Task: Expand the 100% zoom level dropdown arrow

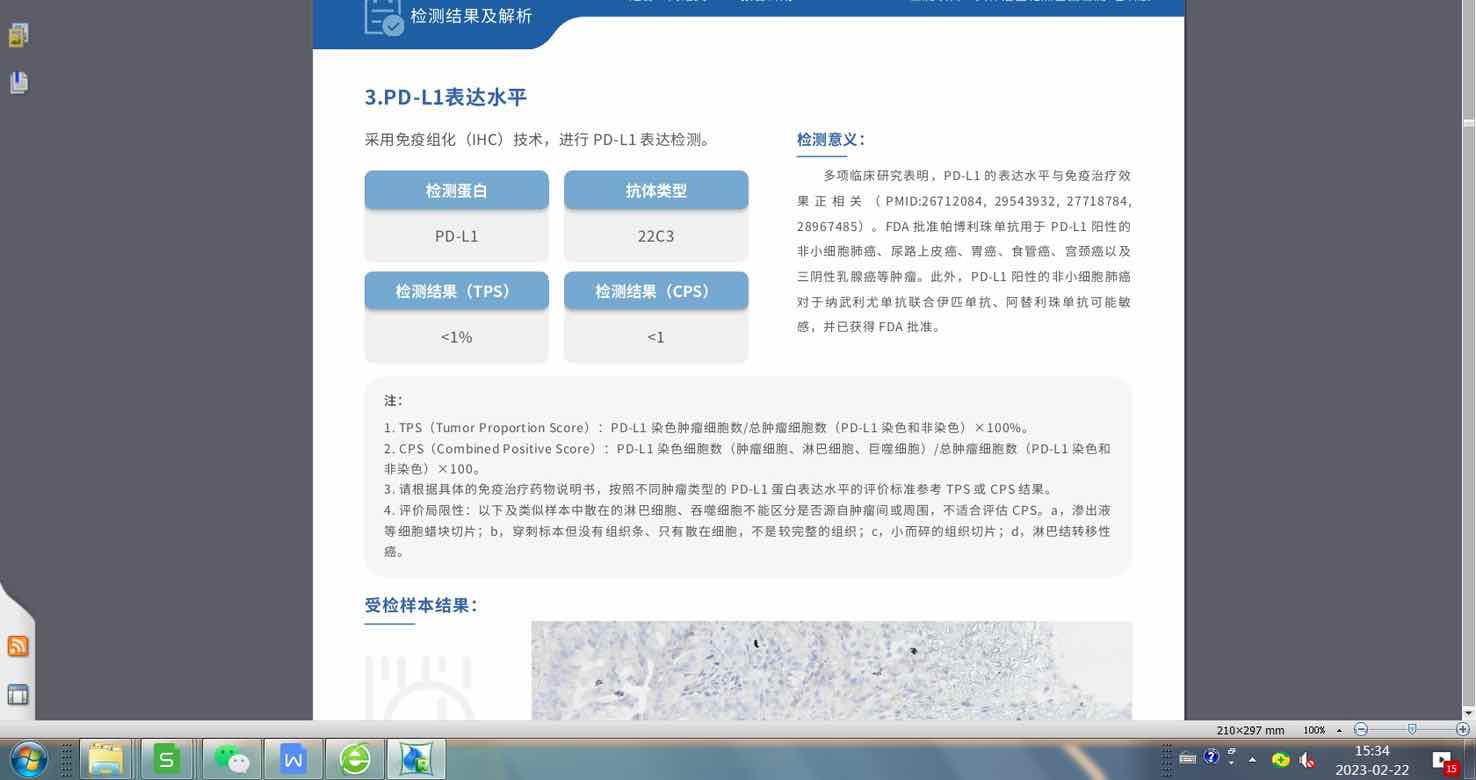Action: tap(1339, 731)
